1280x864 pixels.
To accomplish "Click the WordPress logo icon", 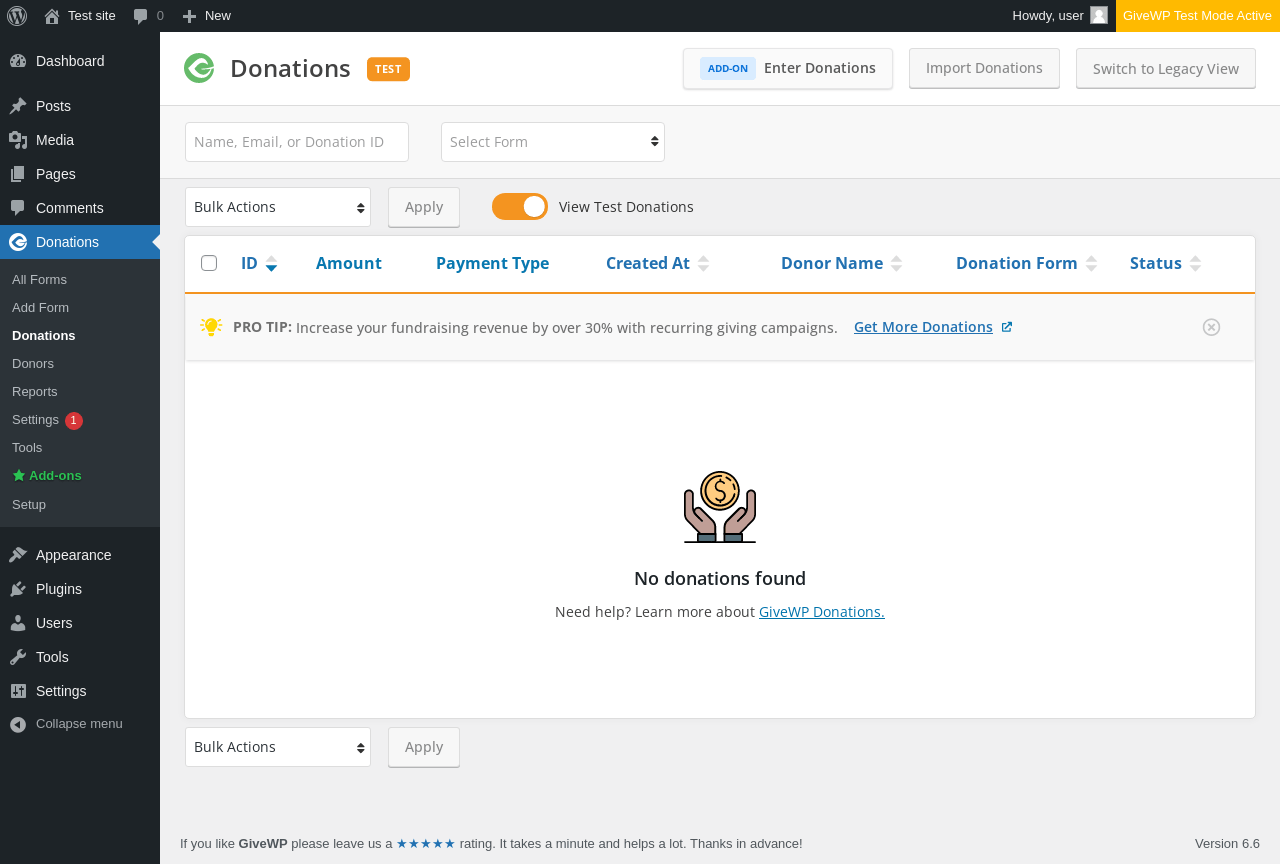I will click(16, 16).
